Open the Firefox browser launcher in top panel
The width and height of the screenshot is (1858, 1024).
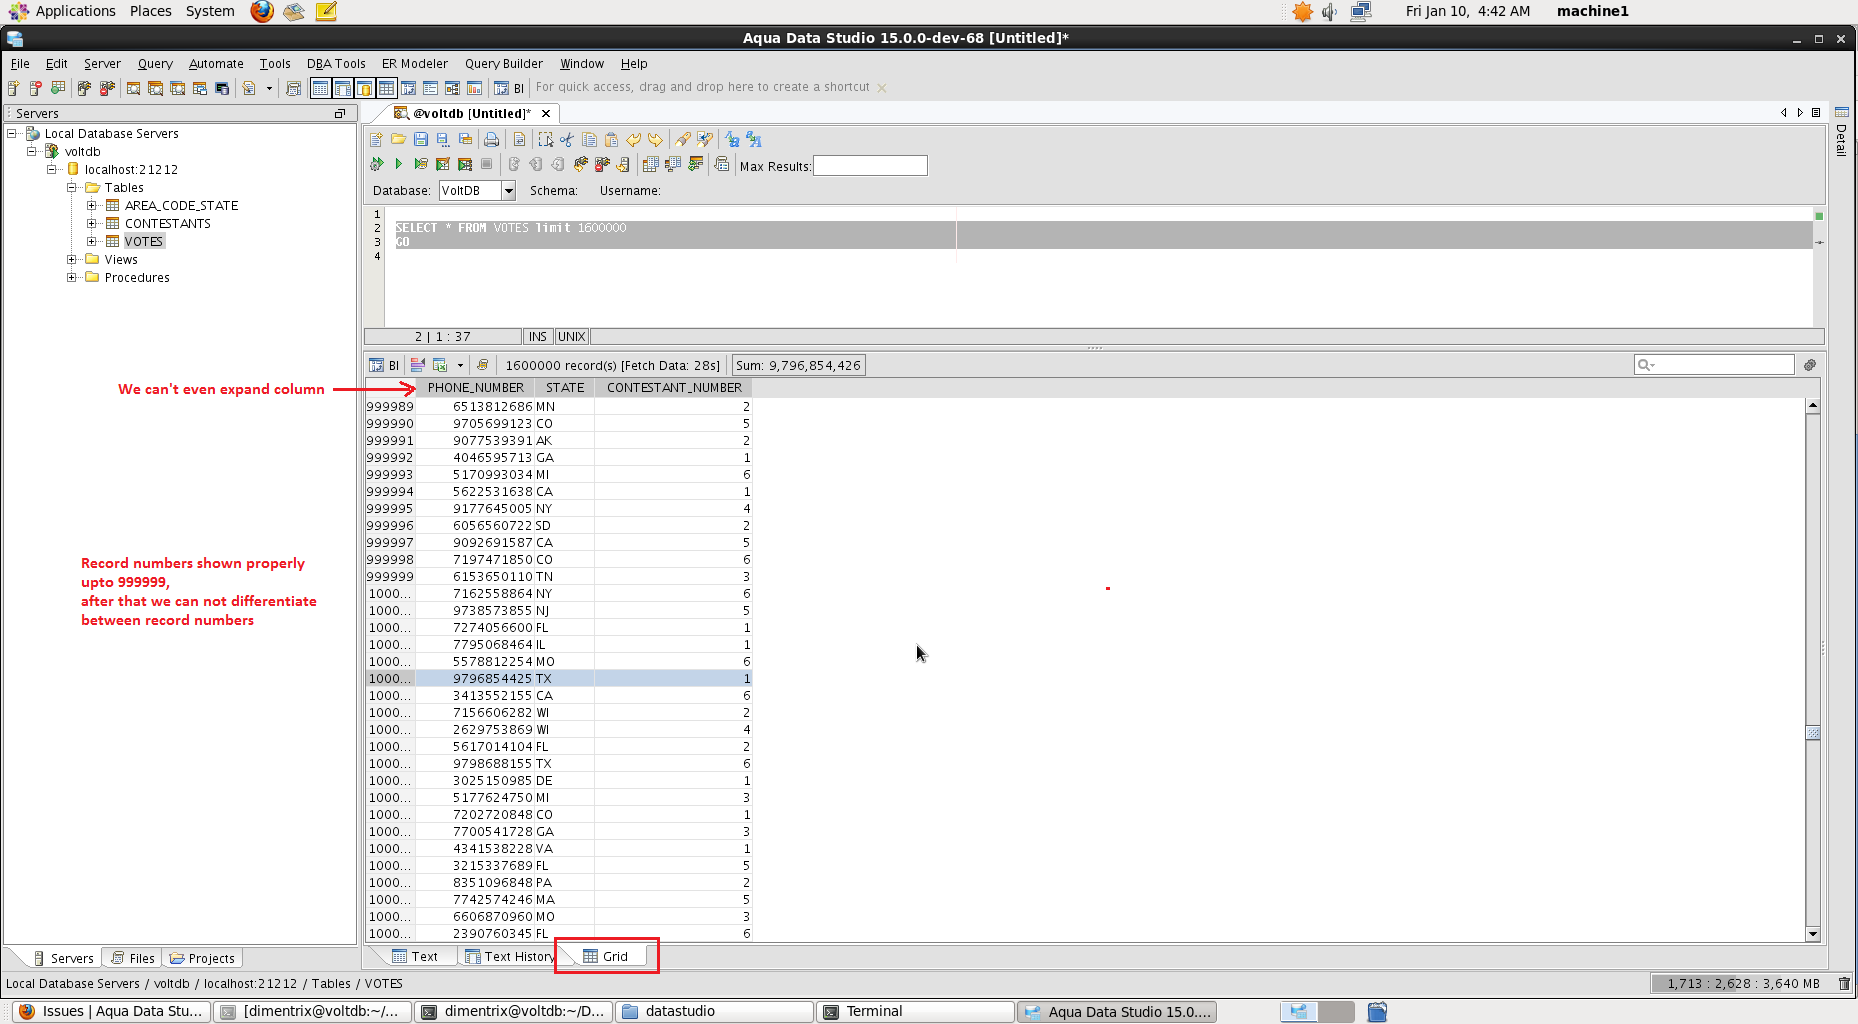pyautogui.click(x=262, y=11)
